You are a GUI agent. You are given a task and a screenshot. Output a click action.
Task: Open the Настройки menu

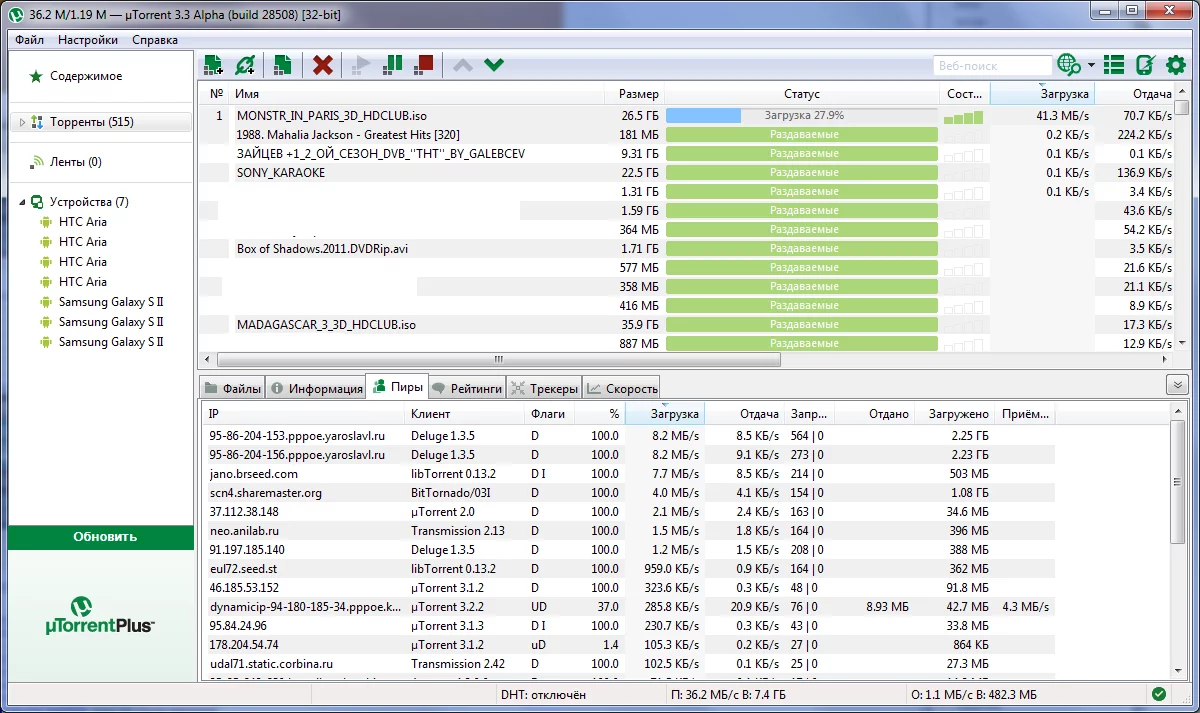pyautogui.click(x=87, y=40)
